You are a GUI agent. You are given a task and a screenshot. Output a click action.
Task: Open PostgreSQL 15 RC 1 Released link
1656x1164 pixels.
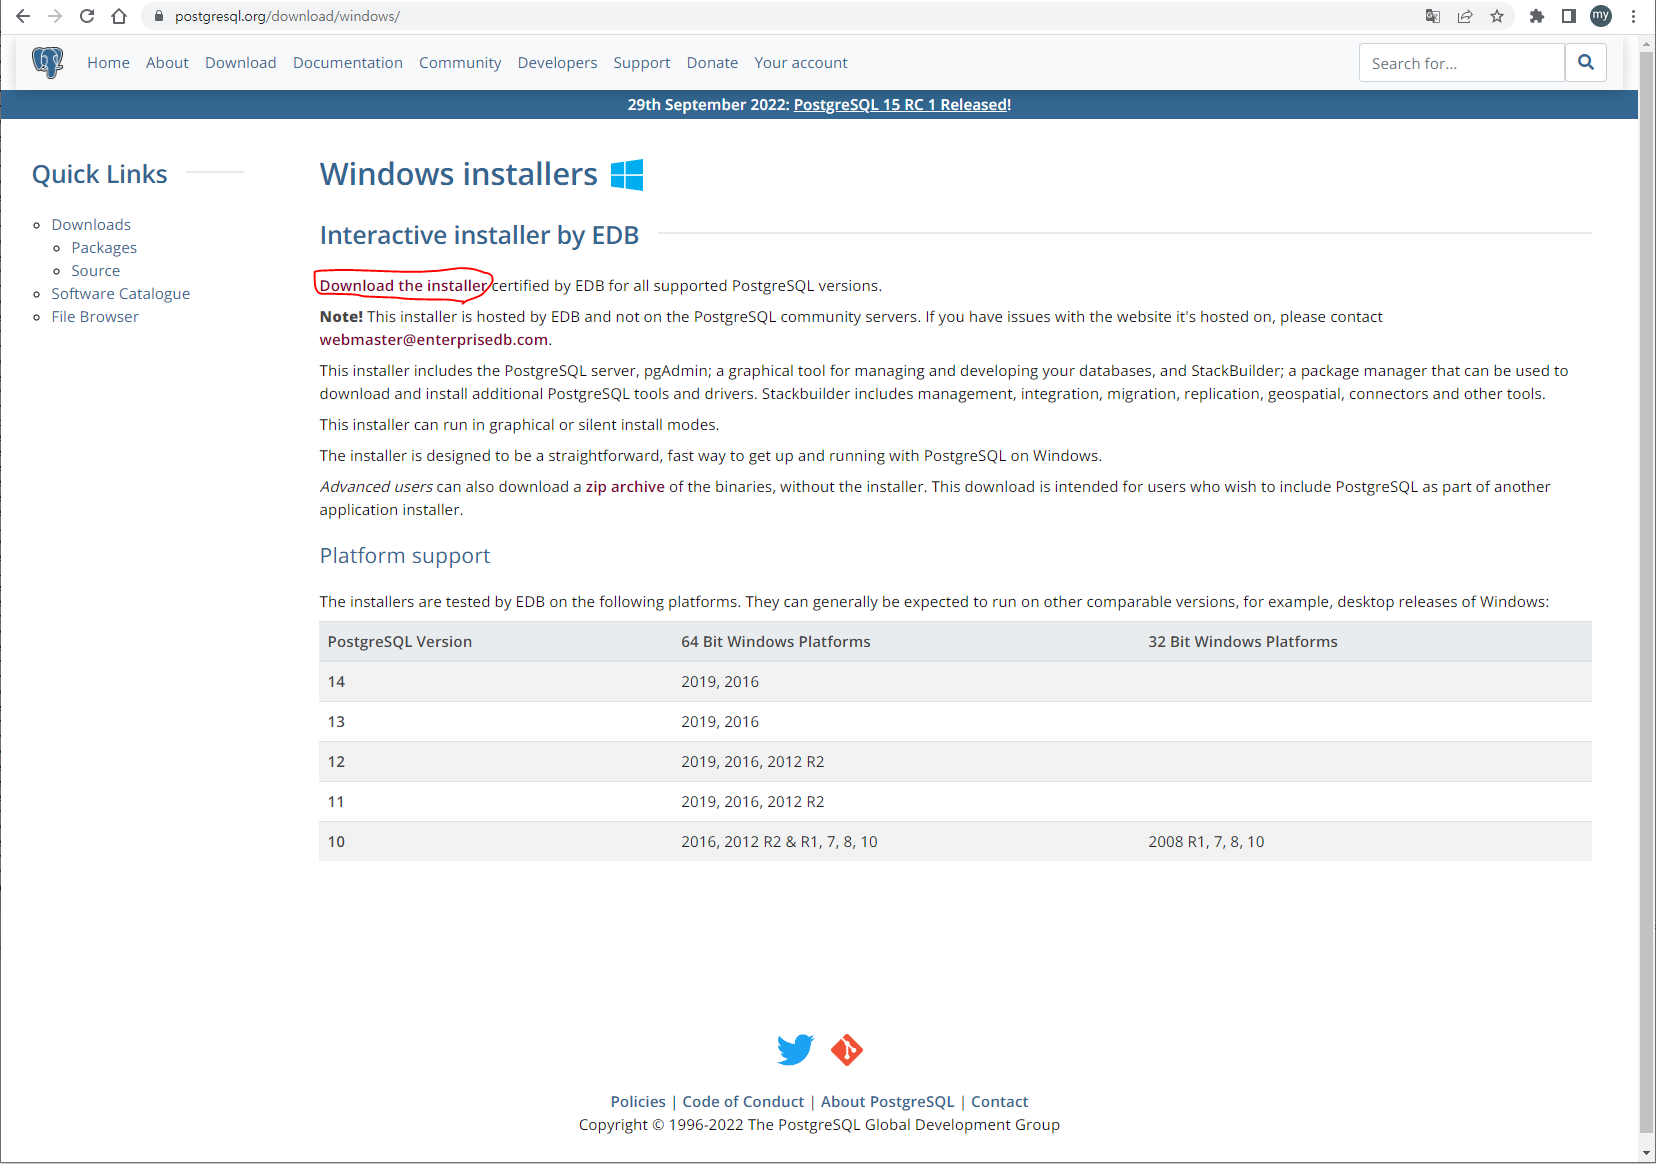click(x=902, y=104)
